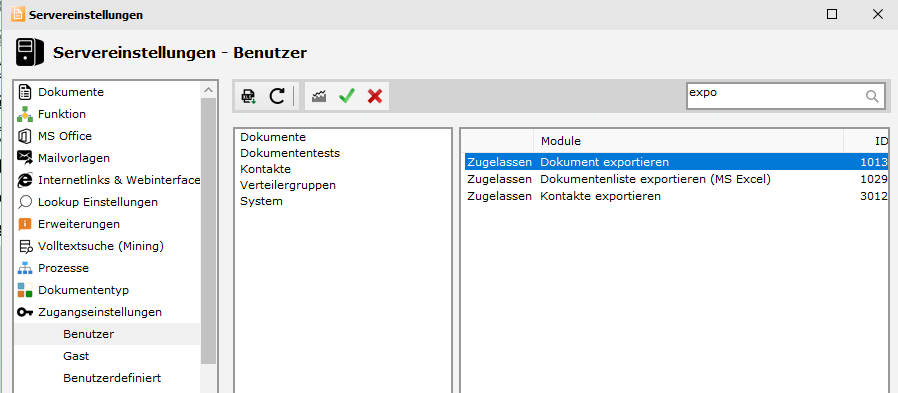Select Lookup Einstellungen entry

[98, 202]
